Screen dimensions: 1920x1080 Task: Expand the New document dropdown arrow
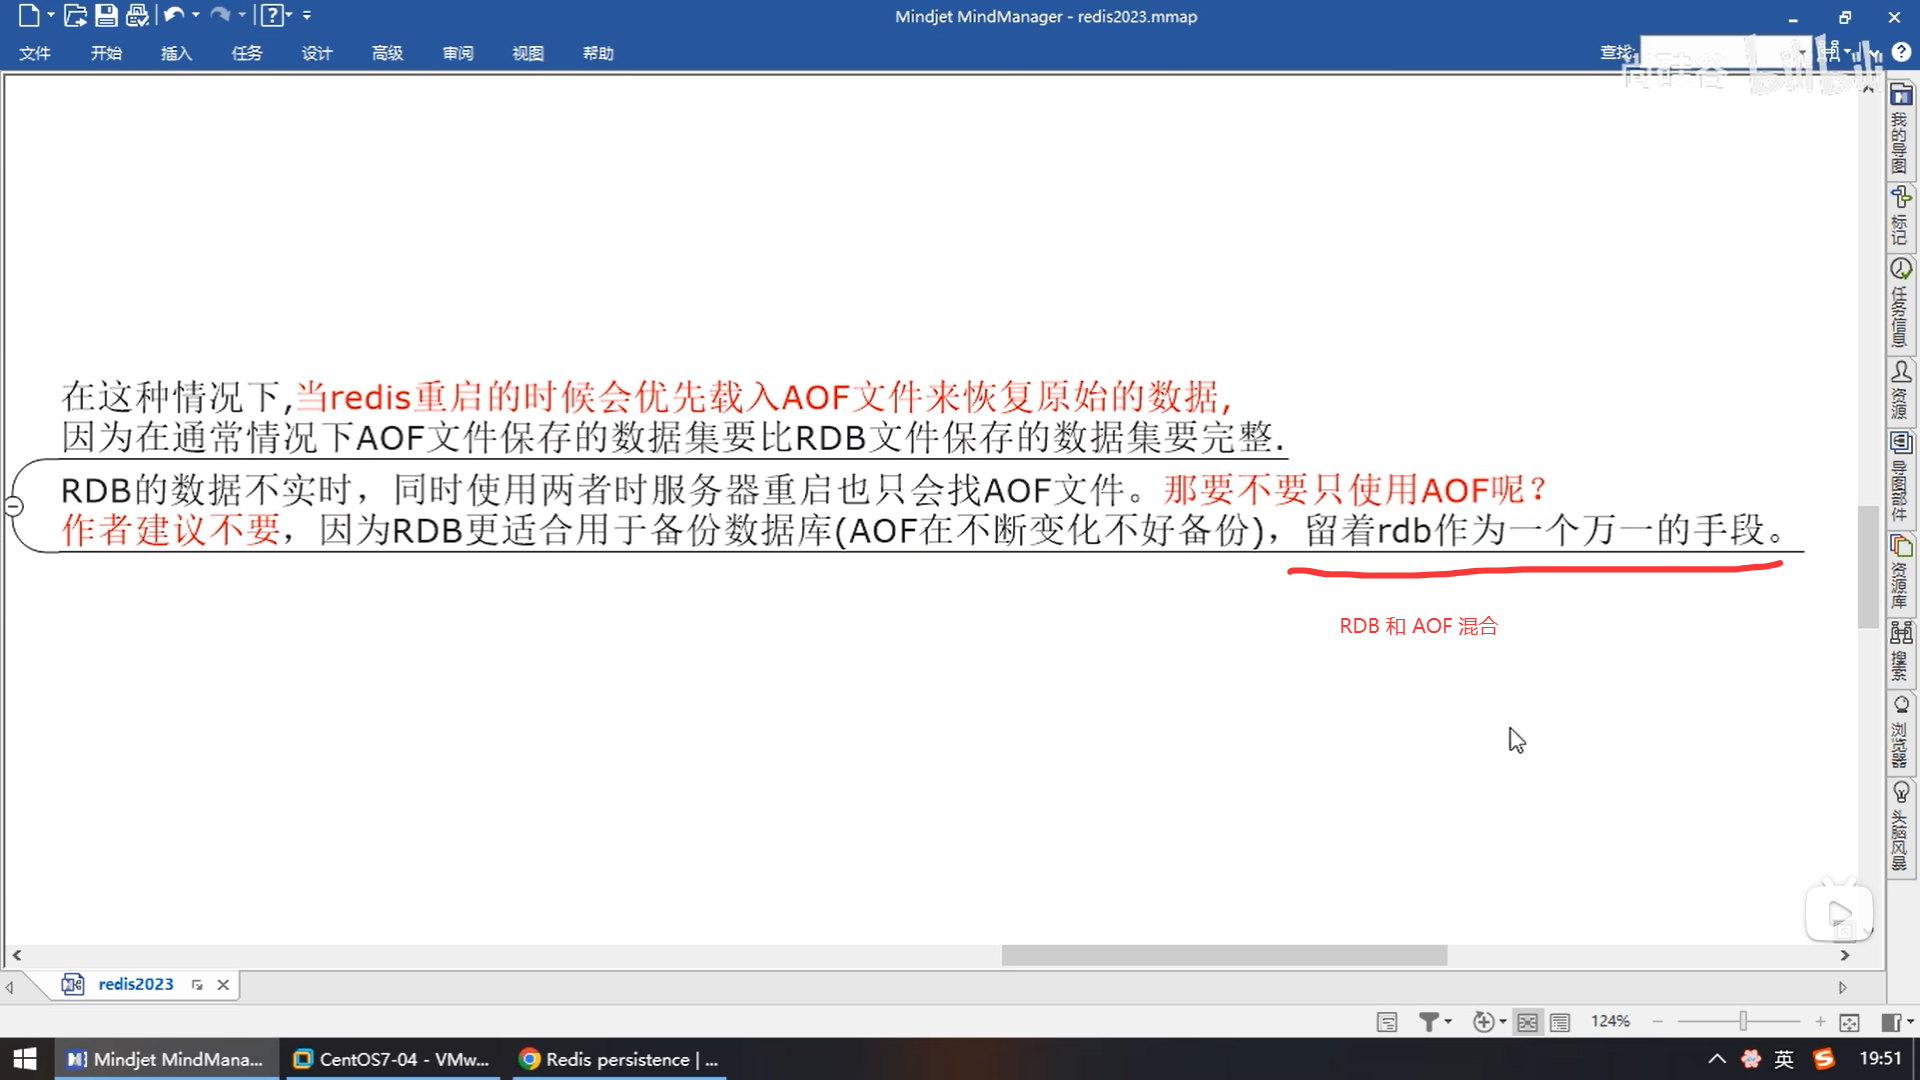[x=51, y=15]
